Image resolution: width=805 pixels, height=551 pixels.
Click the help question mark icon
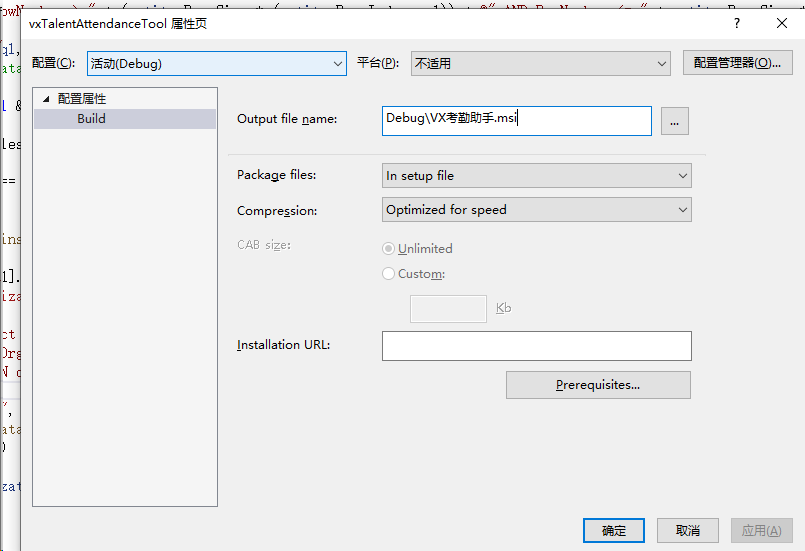737,23
